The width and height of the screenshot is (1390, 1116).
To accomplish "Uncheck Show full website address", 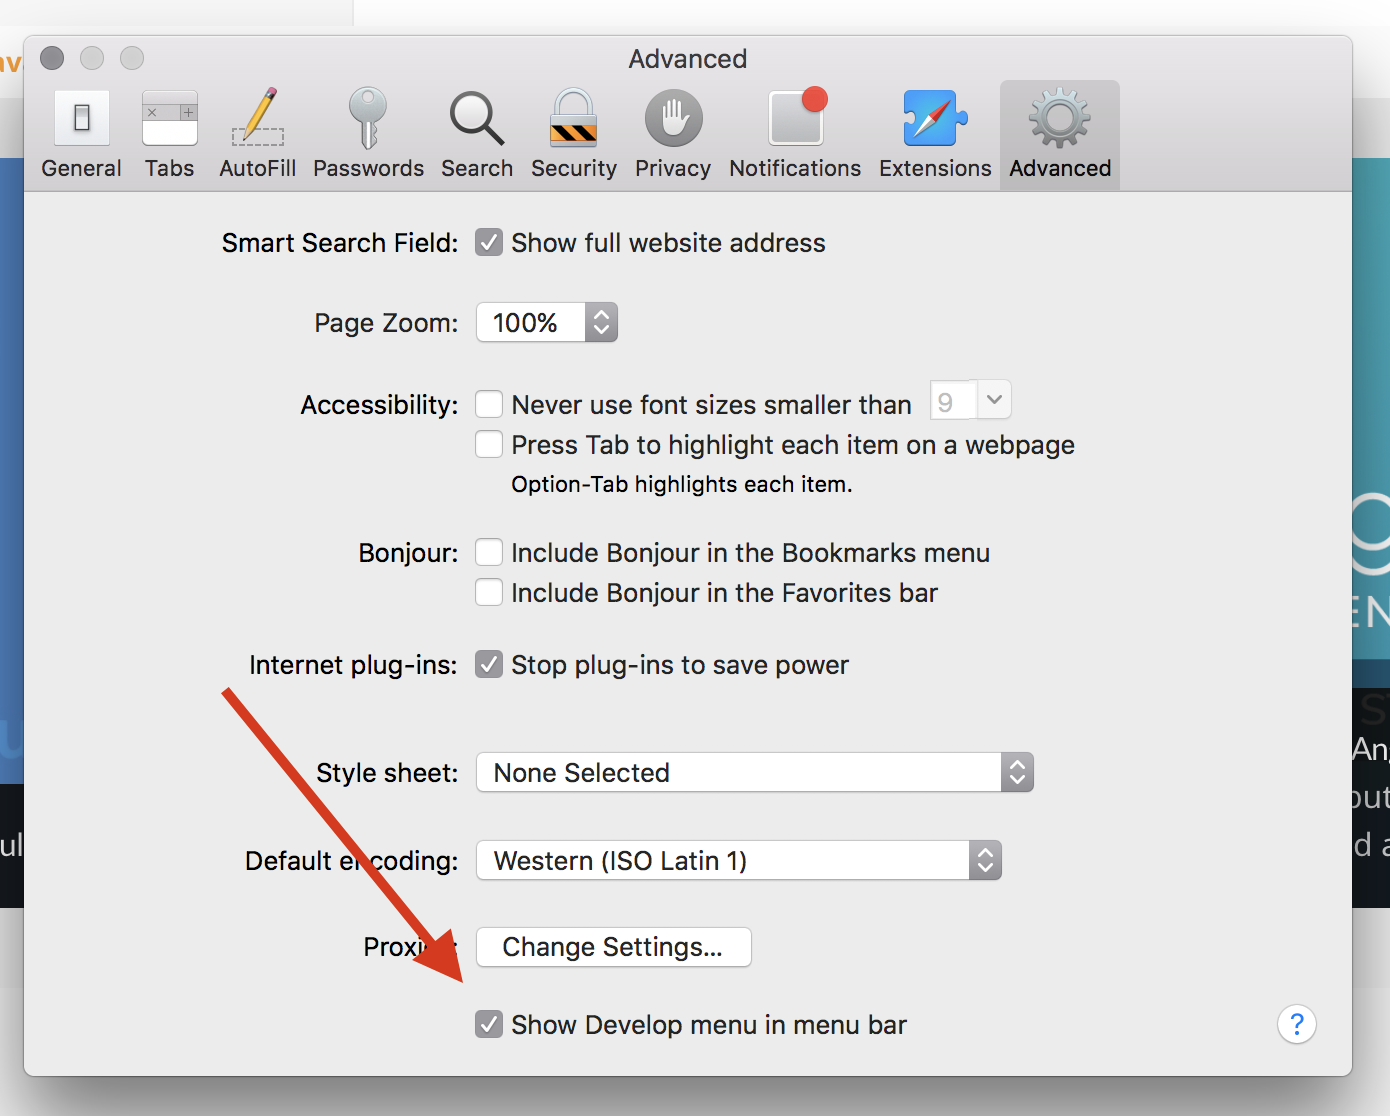I will point(489,243).
